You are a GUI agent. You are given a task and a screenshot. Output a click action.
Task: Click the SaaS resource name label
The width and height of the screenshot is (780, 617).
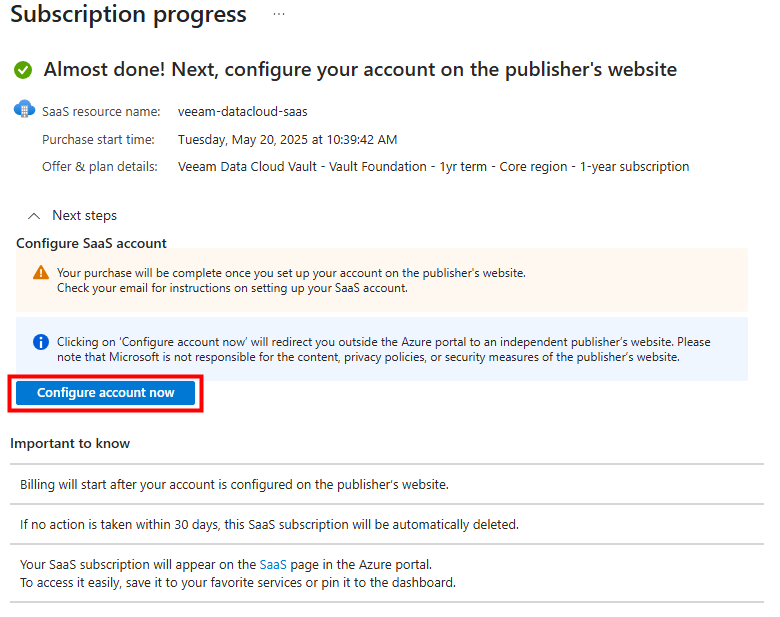click(101, 111)
